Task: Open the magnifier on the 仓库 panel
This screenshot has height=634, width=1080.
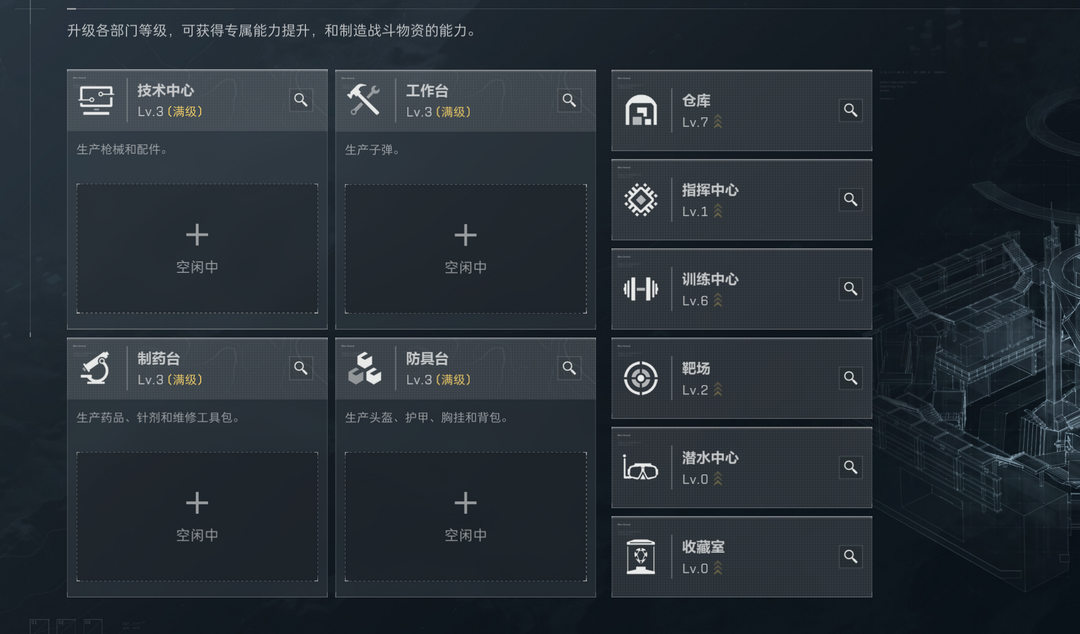Action: tap(850, 110)
